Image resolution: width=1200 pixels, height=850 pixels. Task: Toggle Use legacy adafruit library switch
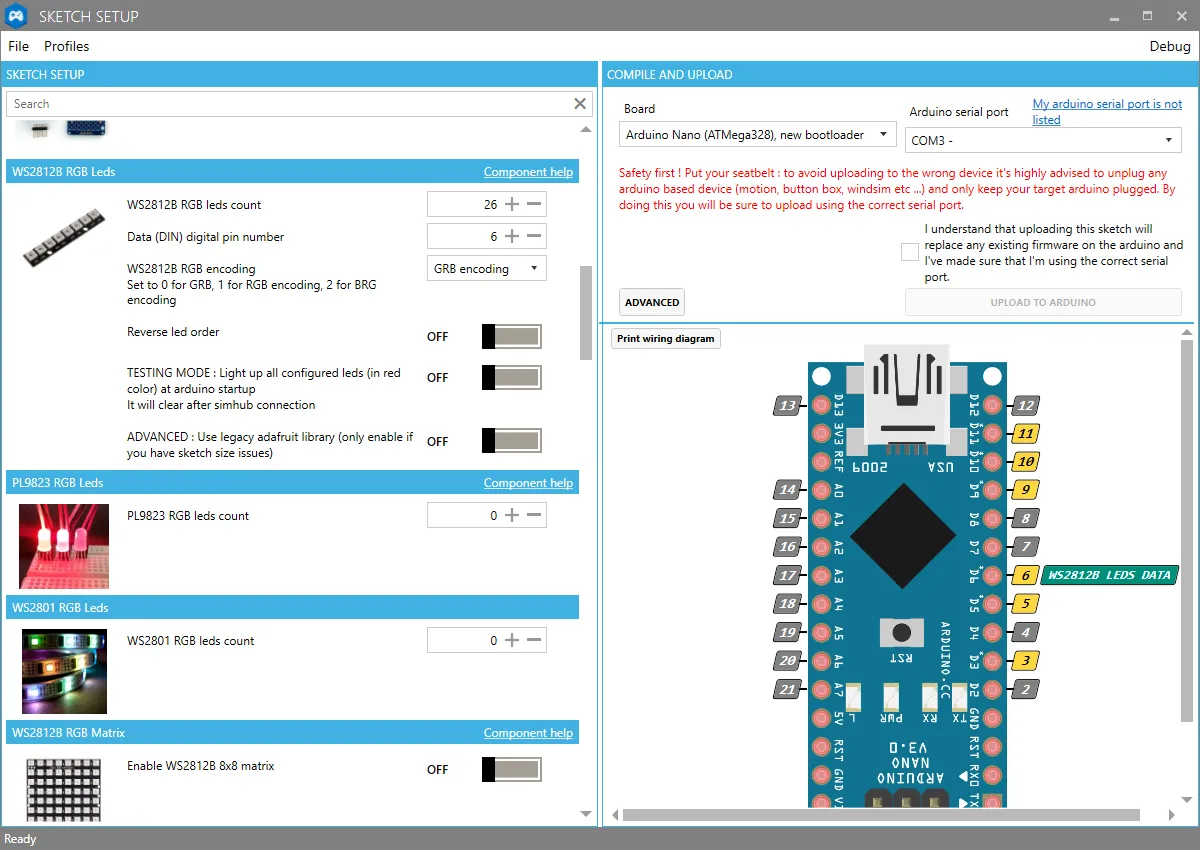tap(511, 441)
